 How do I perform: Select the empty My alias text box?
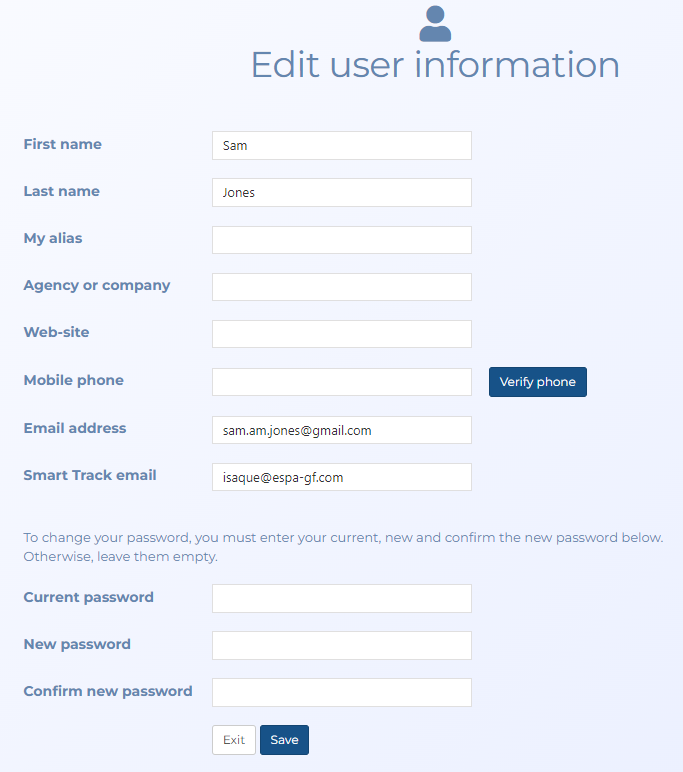[341, 240]
